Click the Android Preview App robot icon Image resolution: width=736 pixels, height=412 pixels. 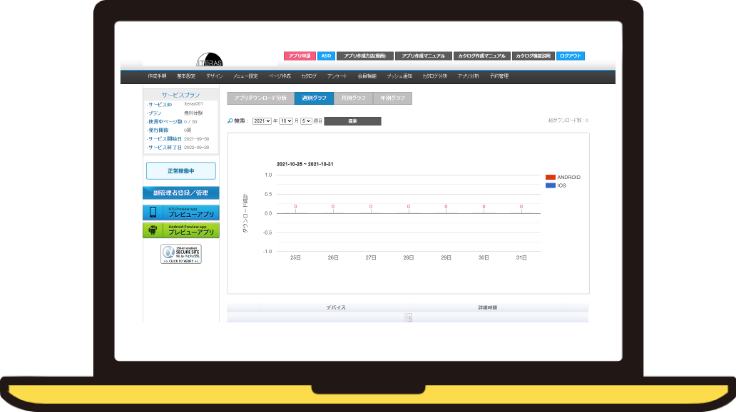(x=152, y=230)
